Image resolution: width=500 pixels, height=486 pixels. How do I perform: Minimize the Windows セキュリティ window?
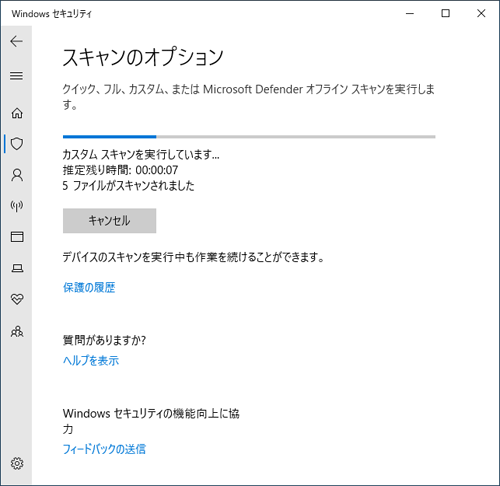[410, 13]
